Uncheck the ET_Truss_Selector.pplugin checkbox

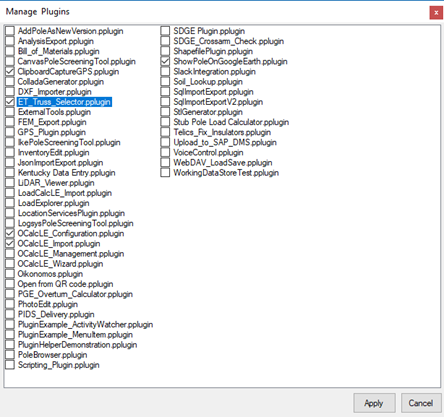click(x=10, y=102)
